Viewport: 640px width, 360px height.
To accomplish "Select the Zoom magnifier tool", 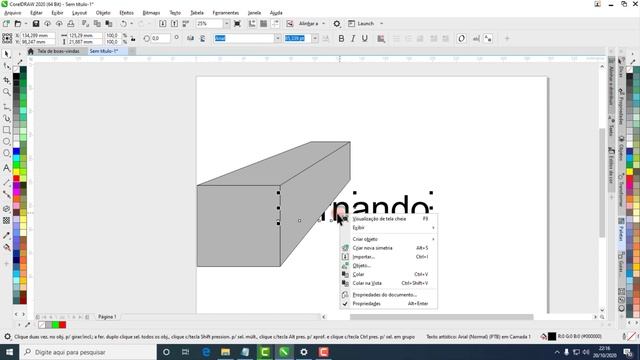I will tap(7, 92).
